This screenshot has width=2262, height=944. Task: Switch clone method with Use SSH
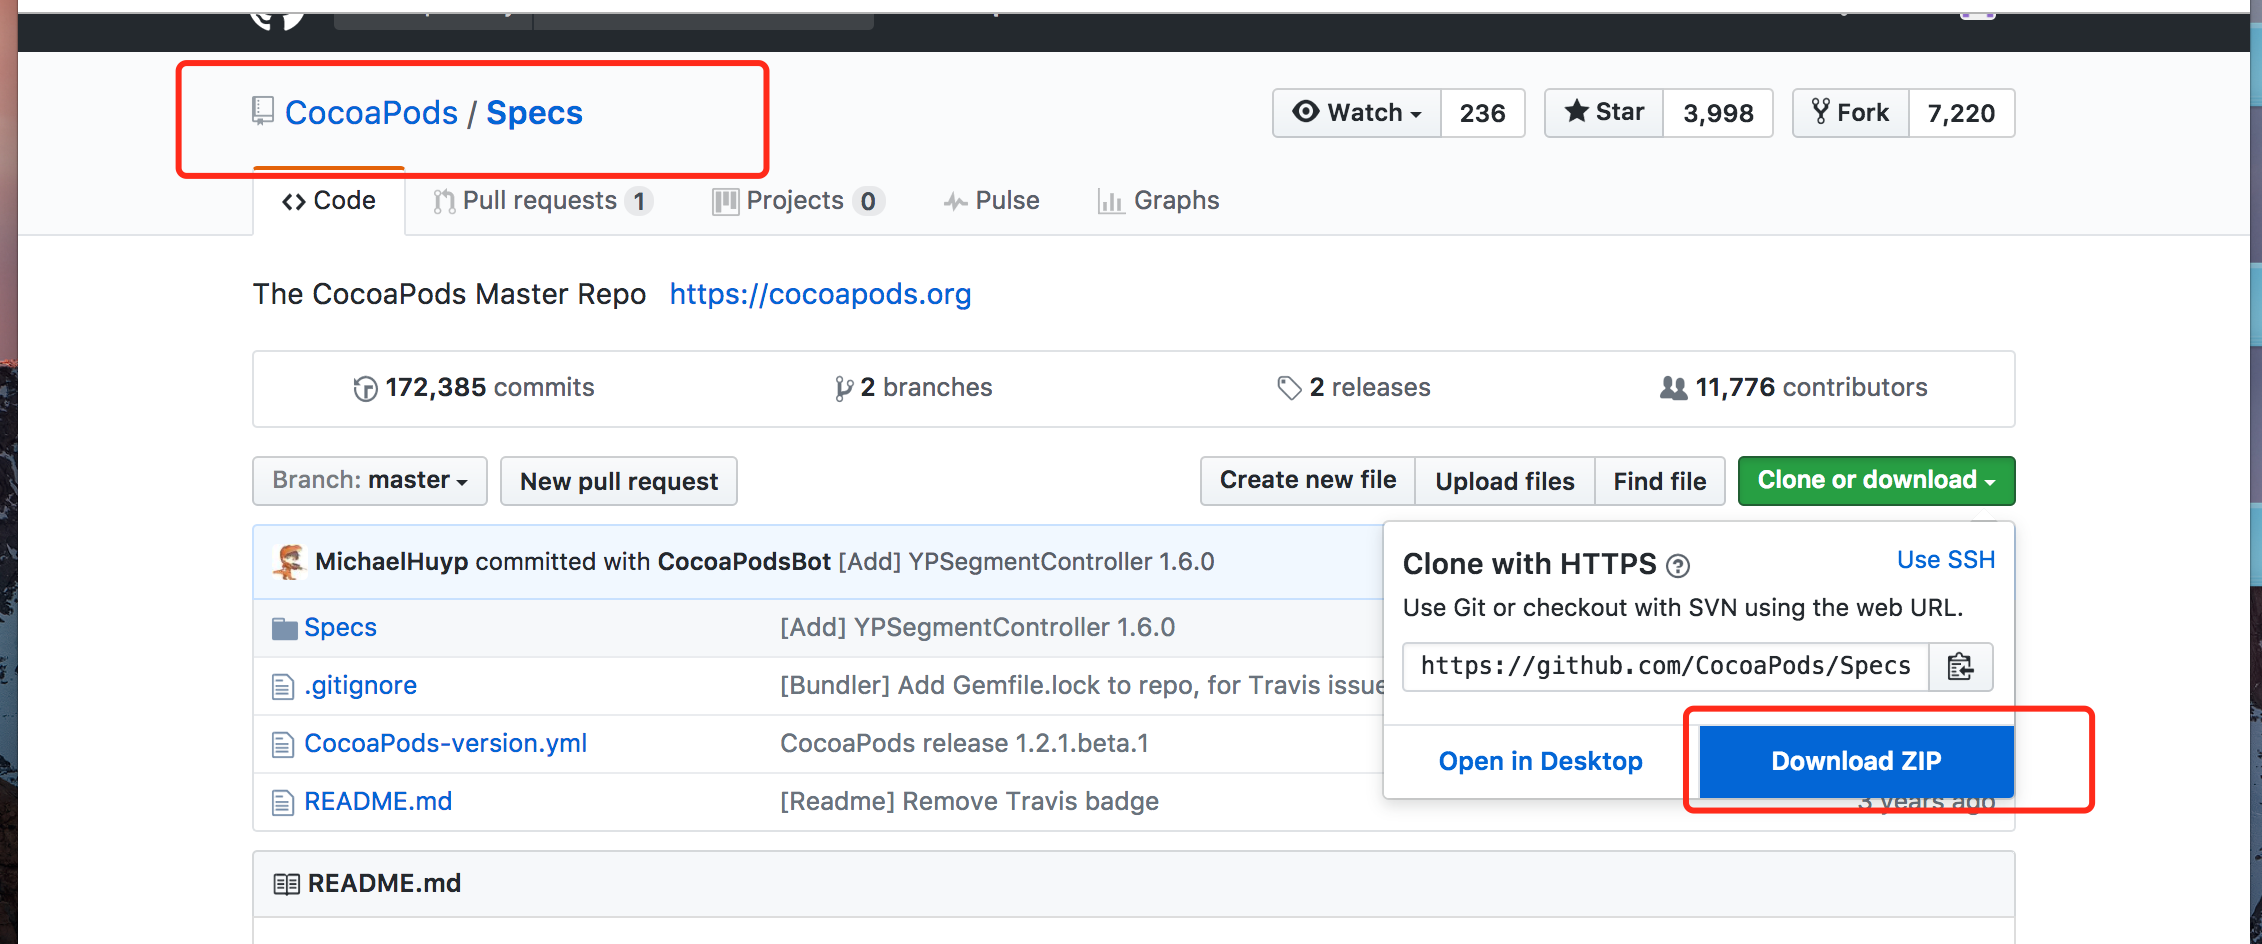(1946, 560)
